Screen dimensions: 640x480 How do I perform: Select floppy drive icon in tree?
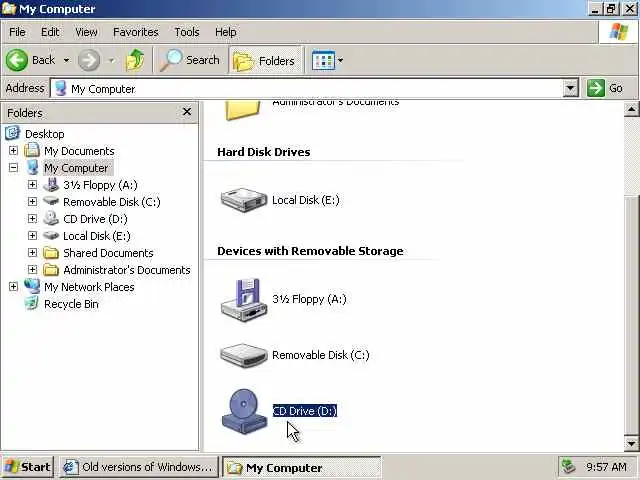coord(51,184)
